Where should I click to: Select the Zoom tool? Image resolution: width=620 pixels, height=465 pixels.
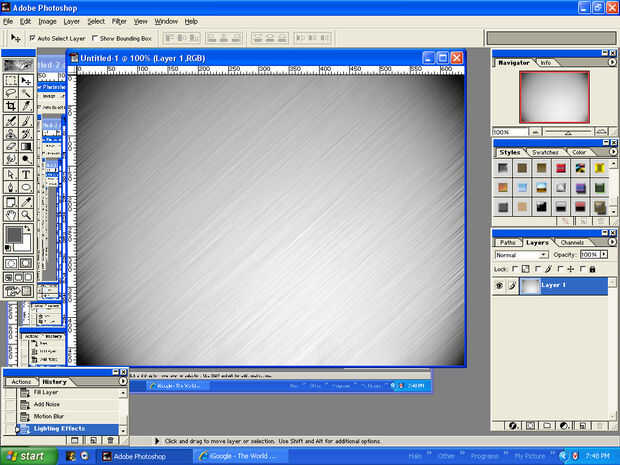click(x=26, y=215)
